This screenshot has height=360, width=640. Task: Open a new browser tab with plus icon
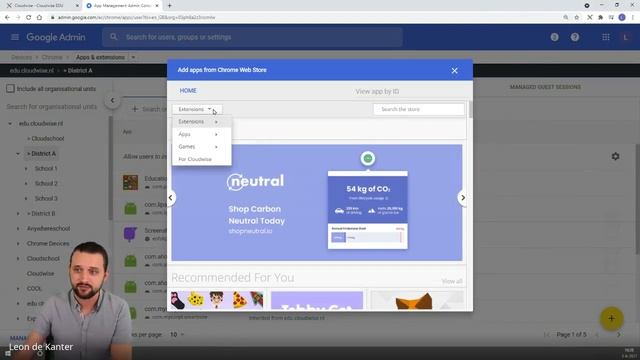tap(169, 6)
